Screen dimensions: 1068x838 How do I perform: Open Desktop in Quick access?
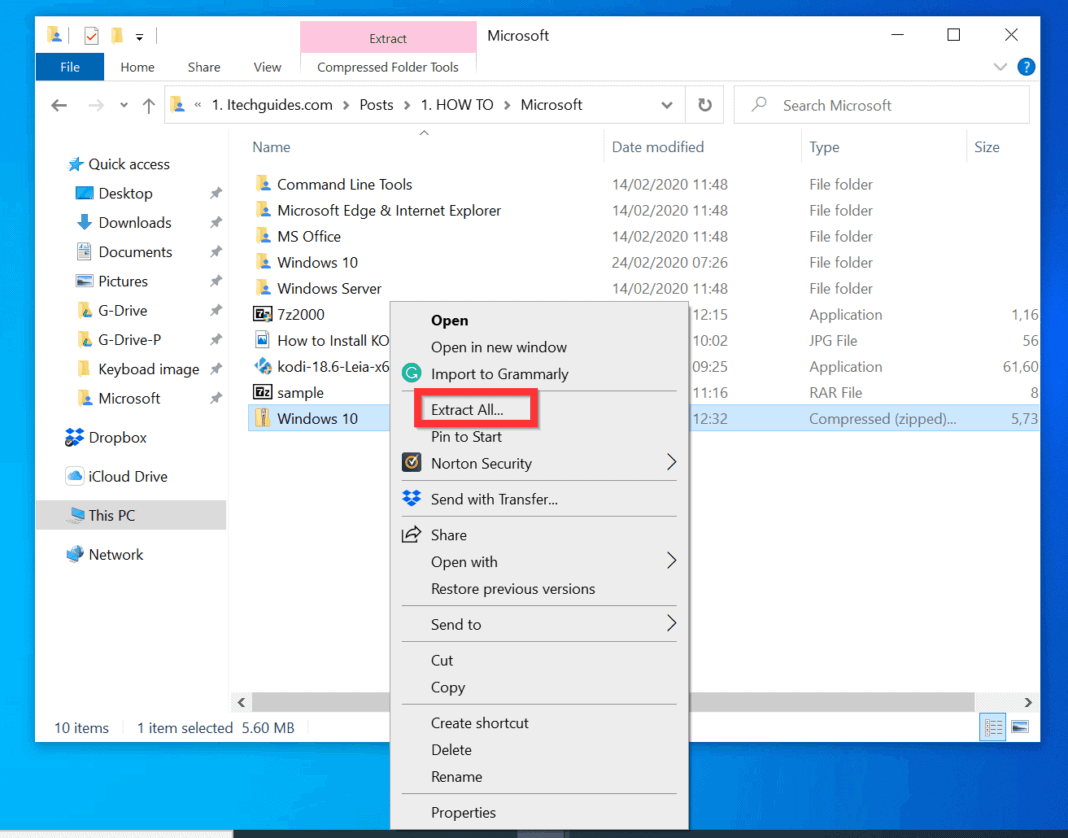[125, 193]
